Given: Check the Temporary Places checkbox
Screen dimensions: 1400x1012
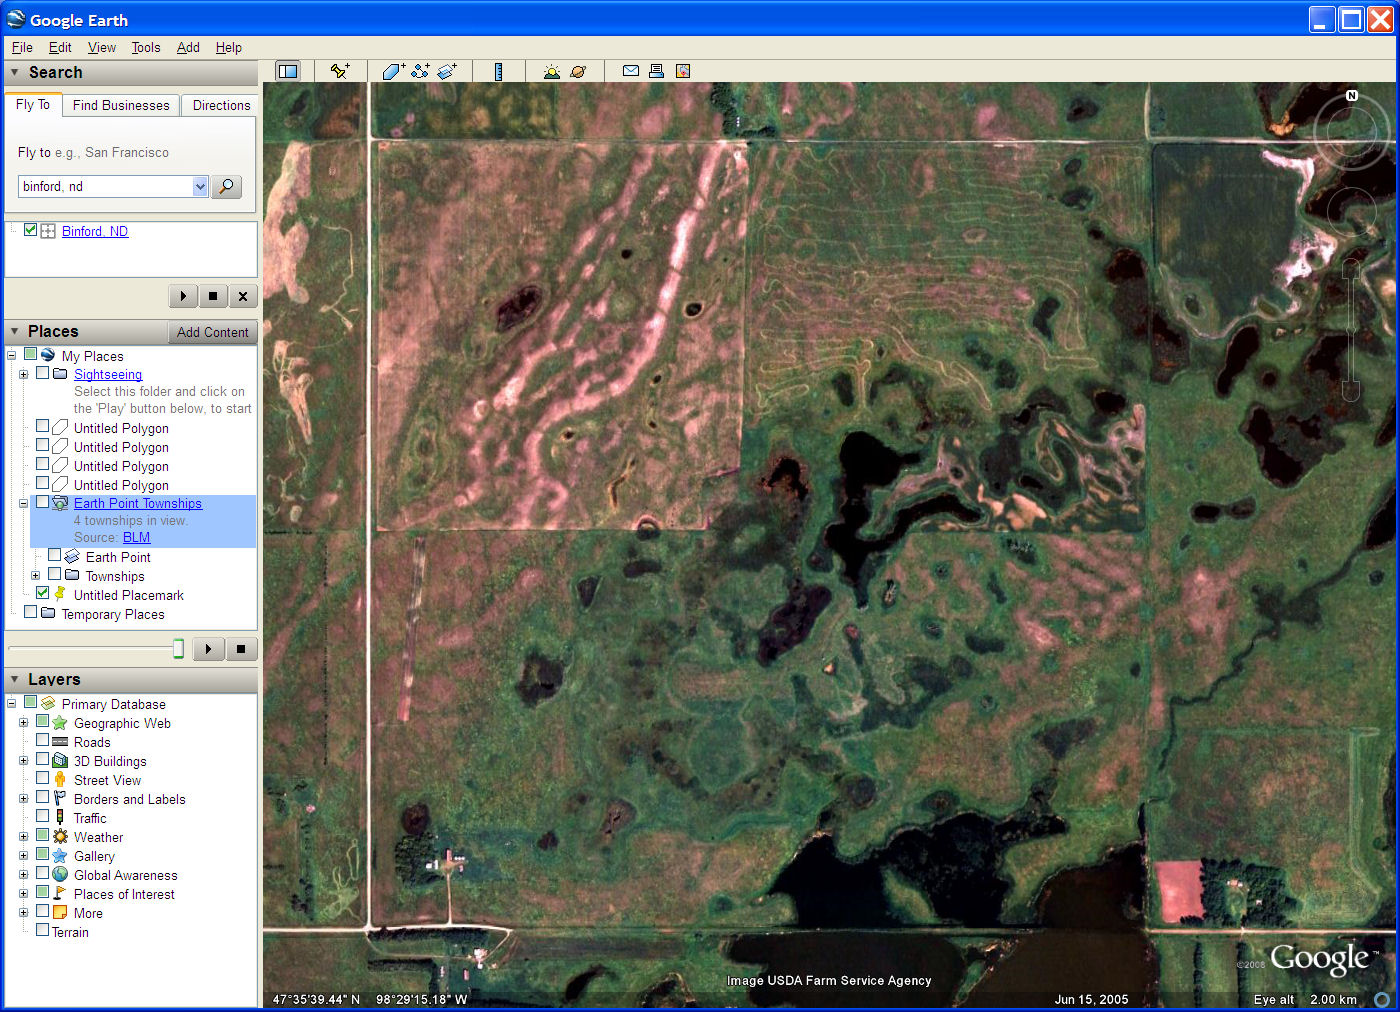Looking at the screenshot, I should [31, 613].
